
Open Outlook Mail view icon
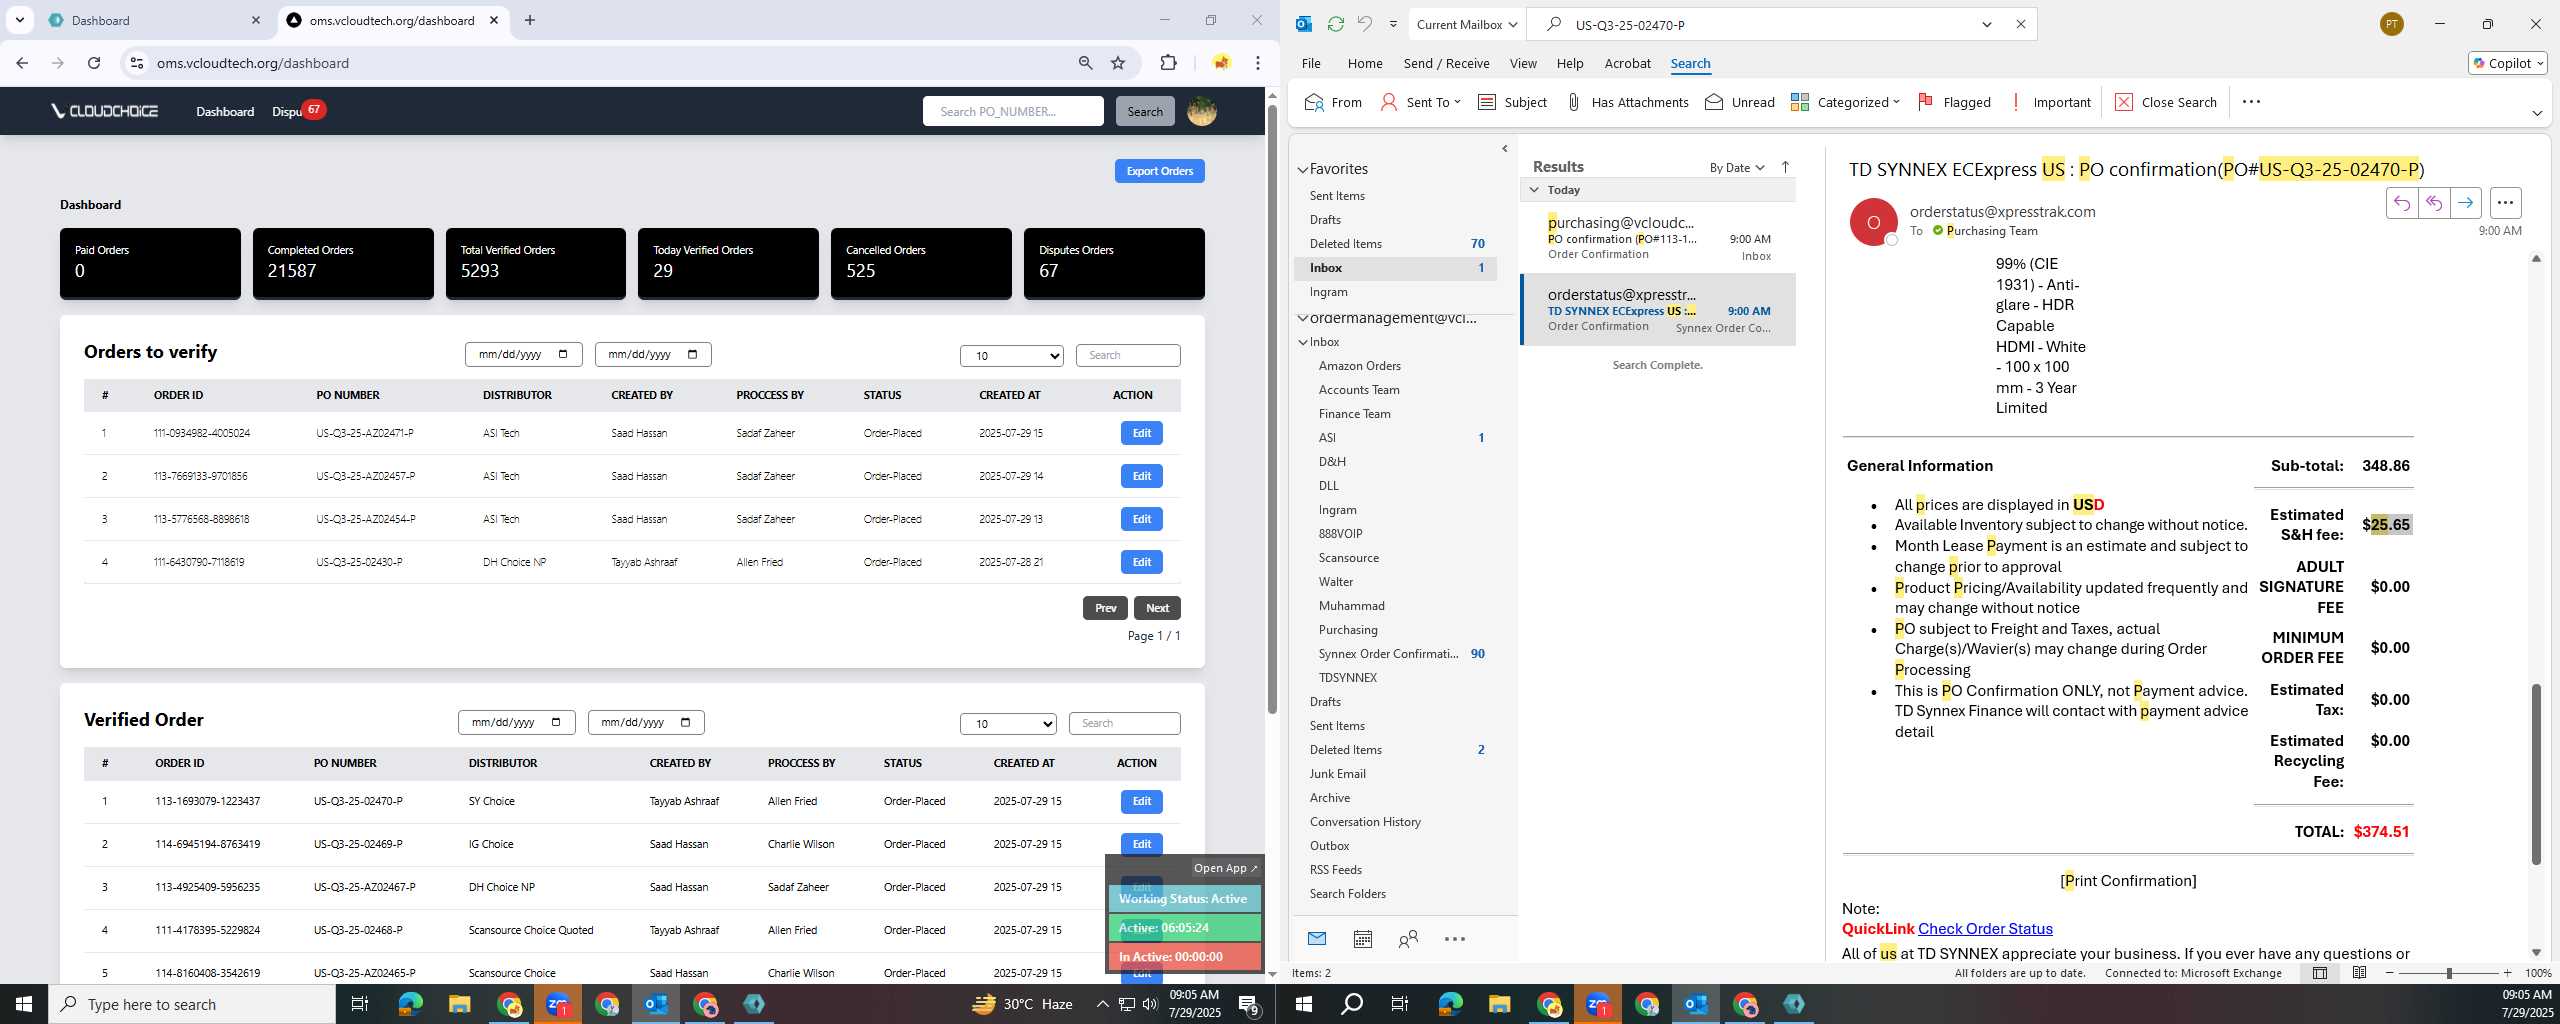1317,938
